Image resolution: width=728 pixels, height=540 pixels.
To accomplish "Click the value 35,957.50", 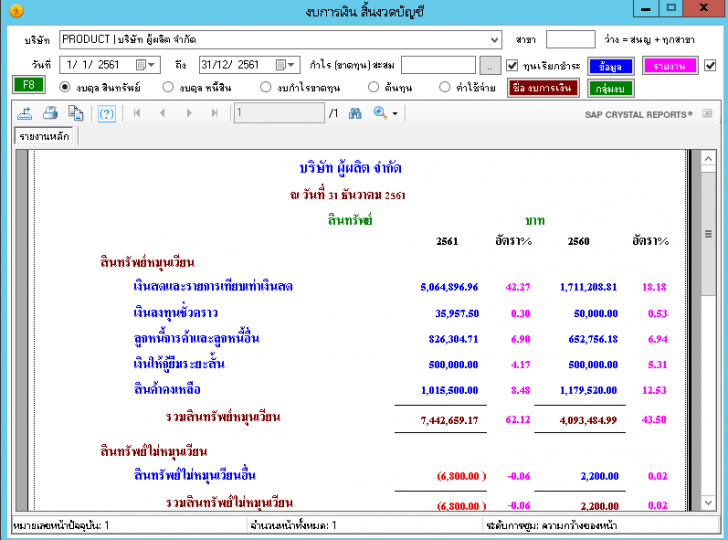I will [457, 313].
